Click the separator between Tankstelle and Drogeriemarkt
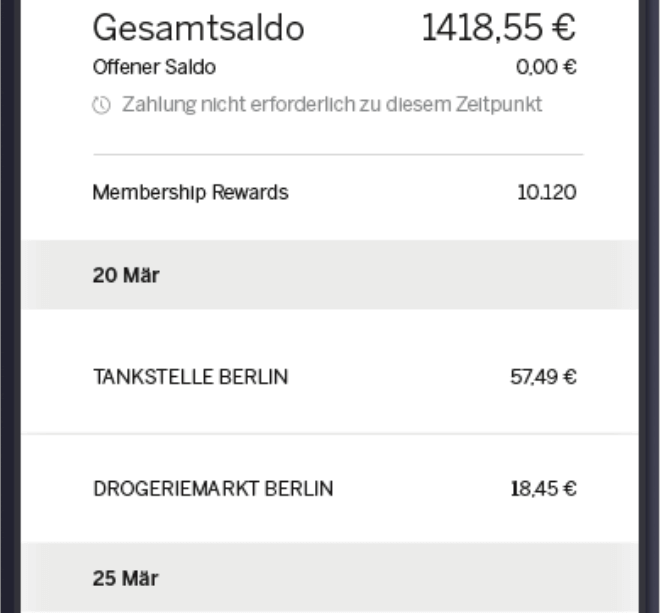The image size is (660, 613). [330, 433]
